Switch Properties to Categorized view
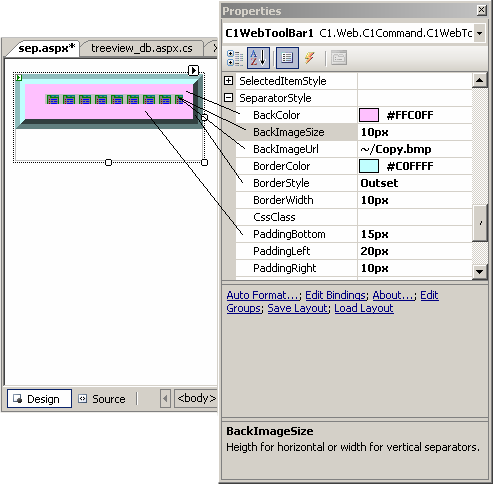493x484 pixels. (x=235, y=58)
